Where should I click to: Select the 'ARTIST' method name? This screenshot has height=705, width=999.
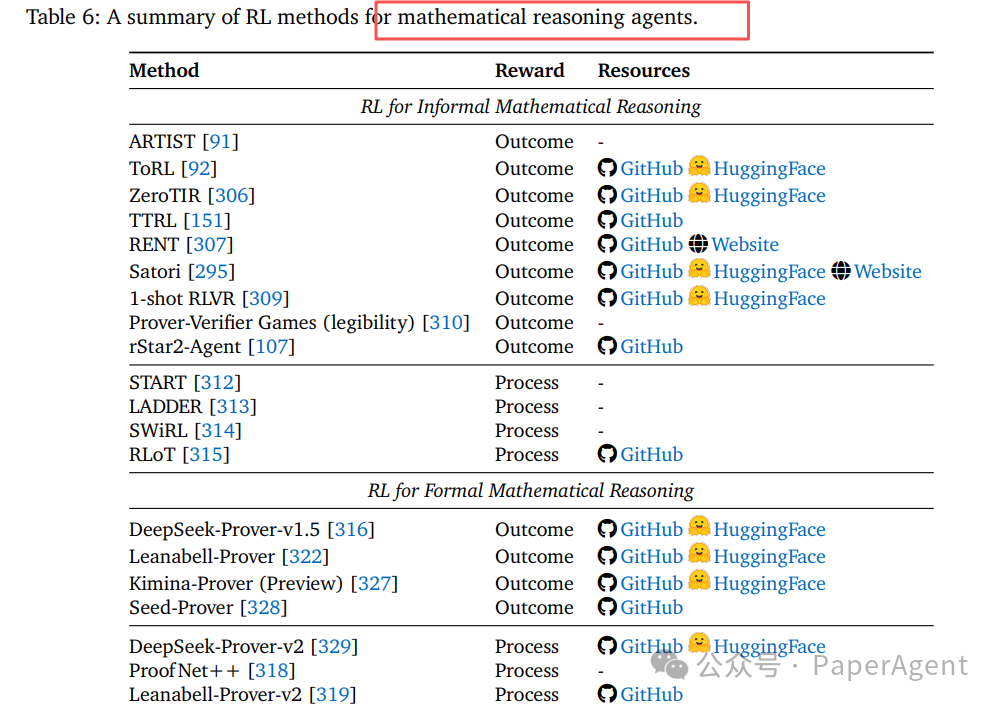[162, 141]
